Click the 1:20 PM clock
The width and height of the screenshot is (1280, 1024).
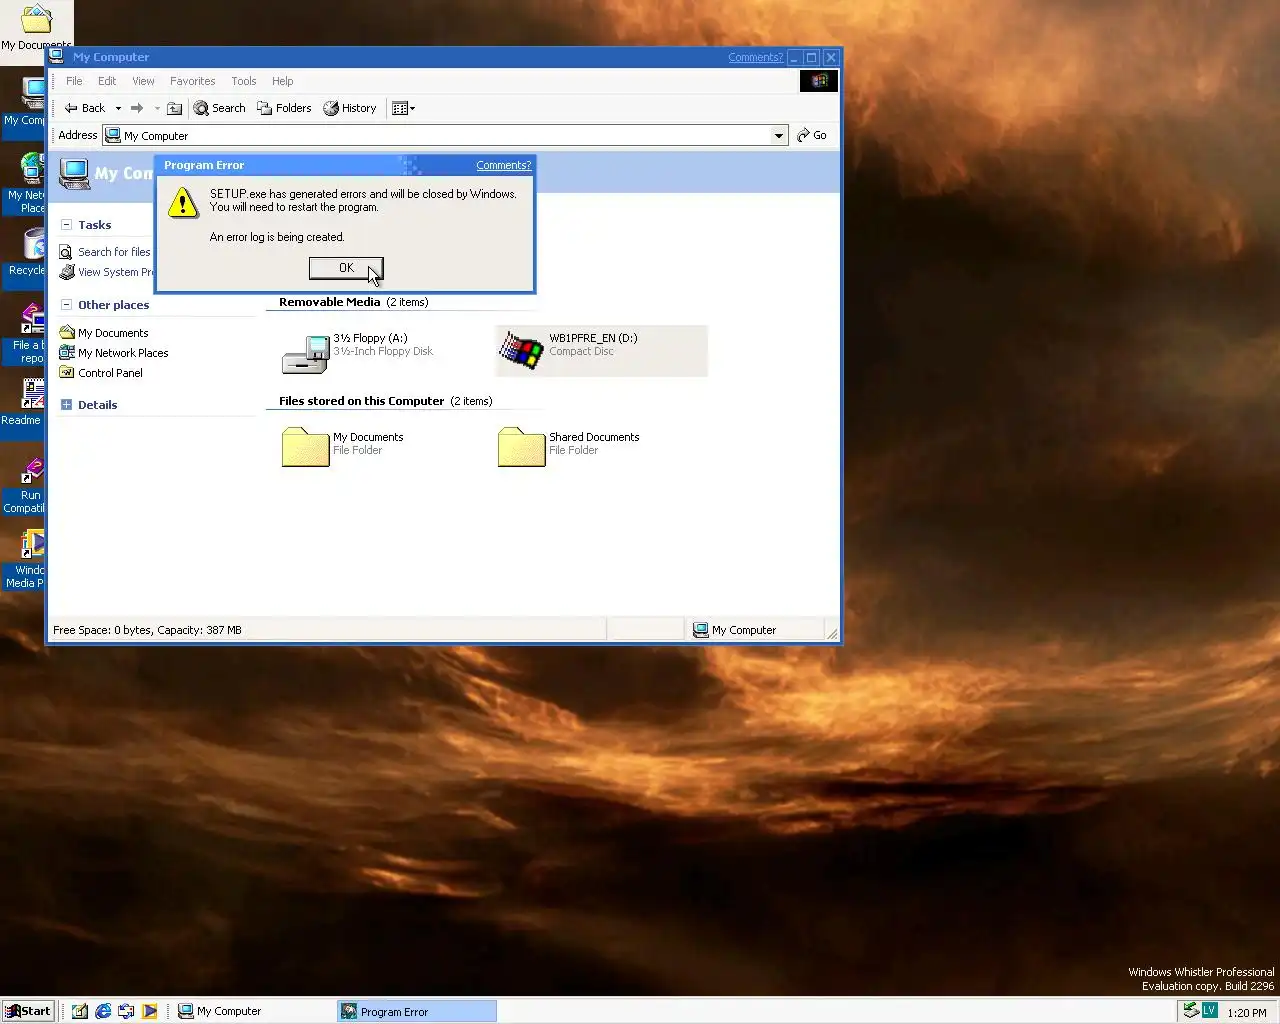coord(1247,1012)
